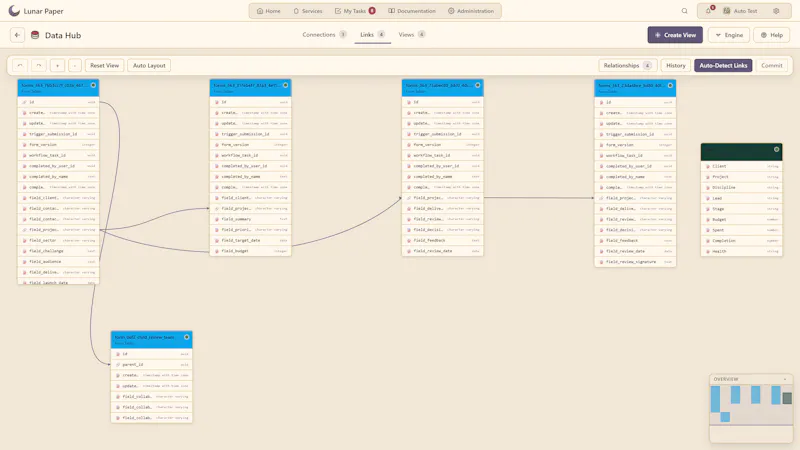The width and height of the screenshot is (800, 450).
Task: Click the icon beside Health
Action: 708,252
